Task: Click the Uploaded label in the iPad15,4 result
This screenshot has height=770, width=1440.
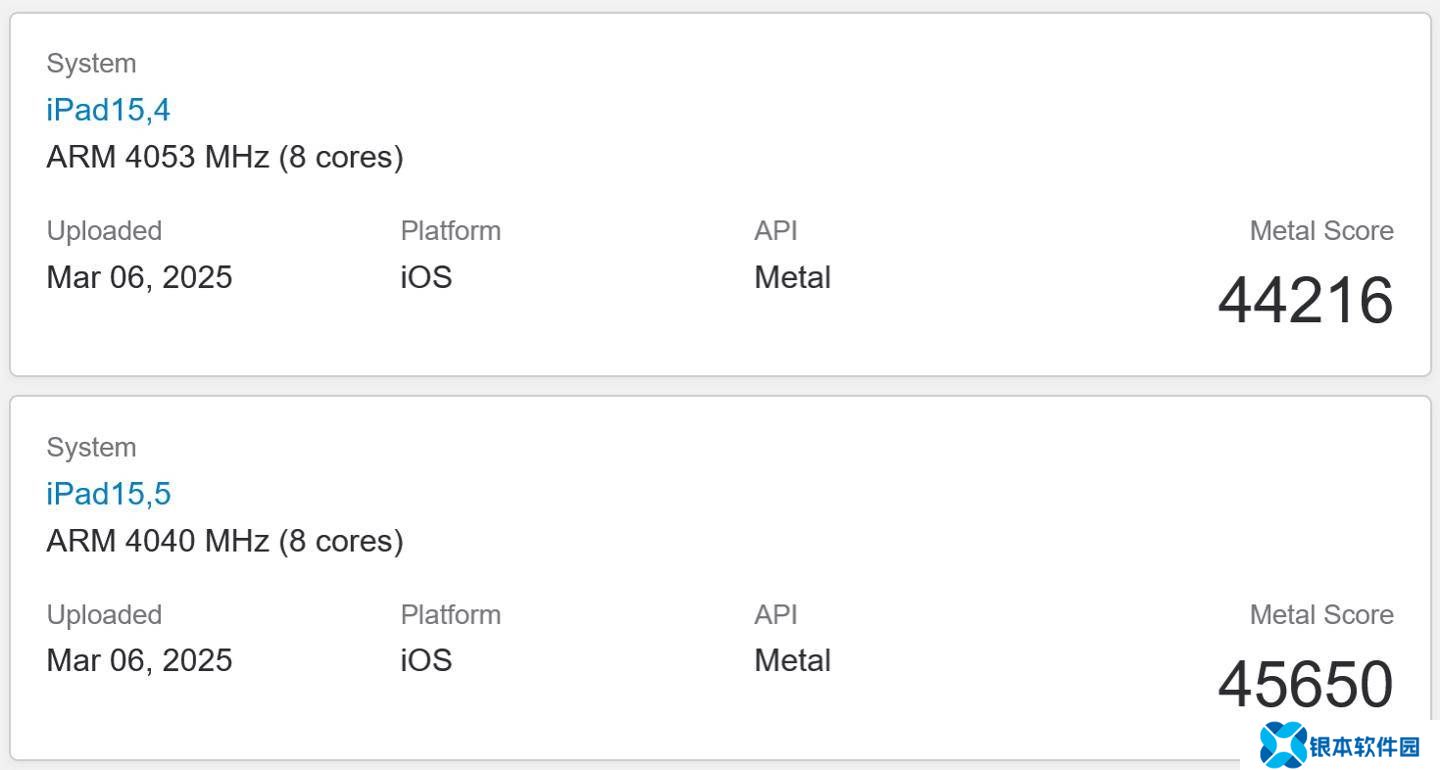Action: (x=104, y=231)
